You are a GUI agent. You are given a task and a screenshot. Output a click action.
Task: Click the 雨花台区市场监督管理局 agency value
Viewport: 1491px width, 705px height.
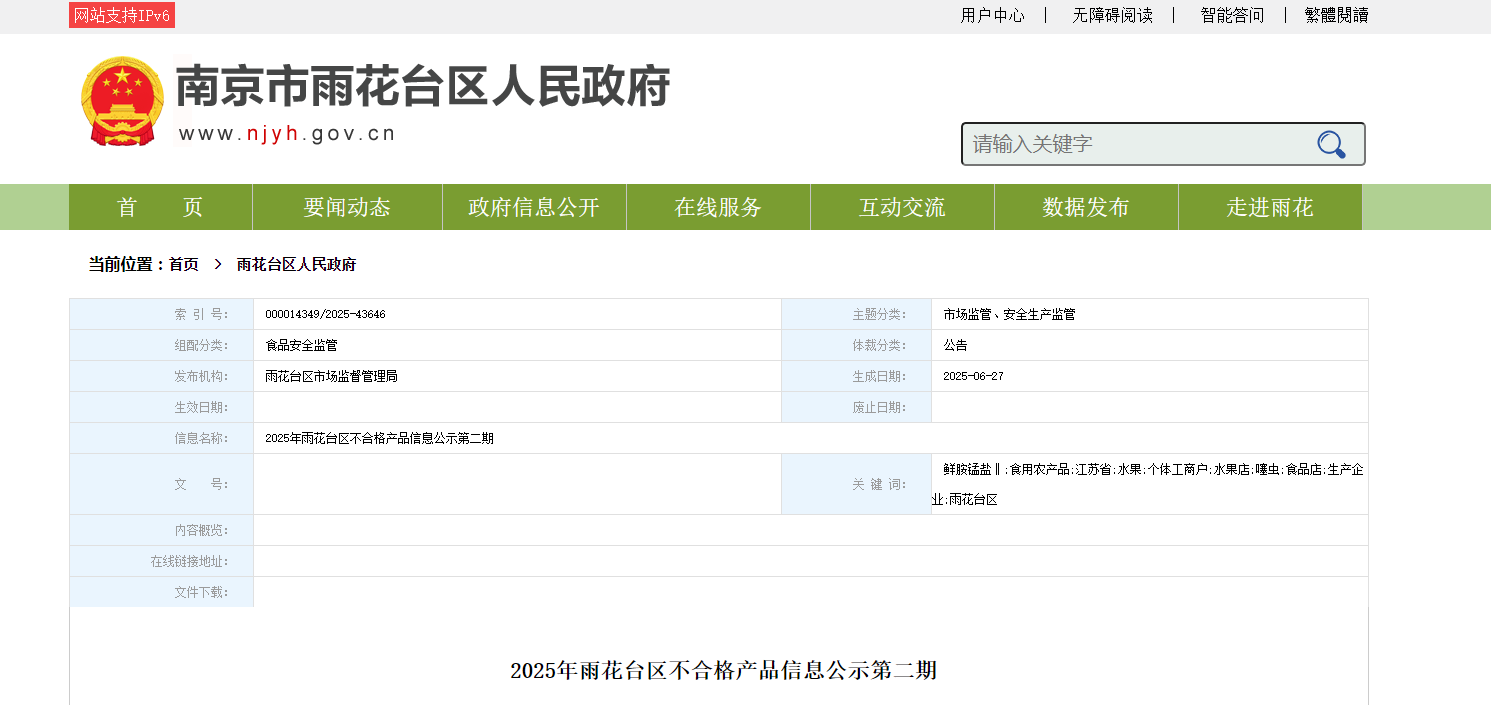[331, 376]
